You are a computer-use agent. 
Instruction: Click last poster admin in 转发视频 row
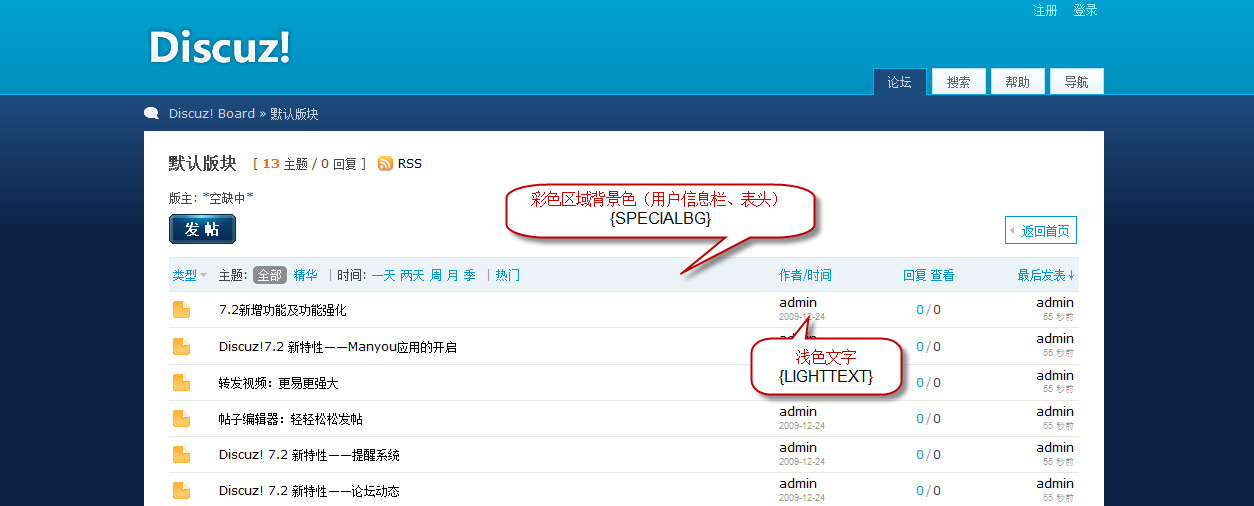coord(1055,376)
